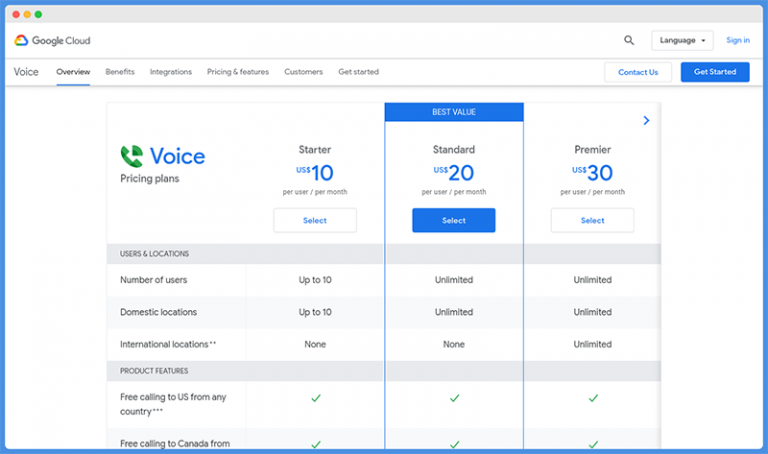Open Pricing & features tab
The image size is (768, 454).
point(238,72)
